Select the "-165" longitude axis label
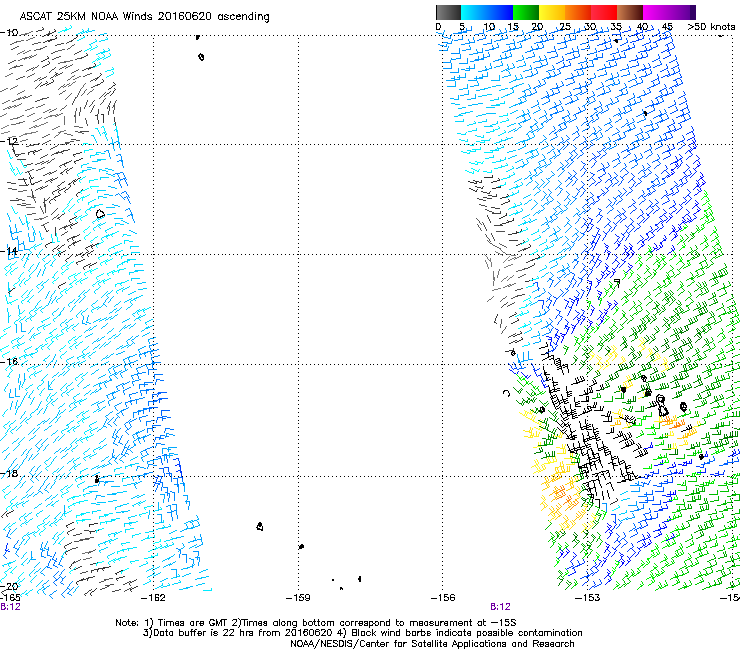 pyautogui.click(x=10, y=598)
